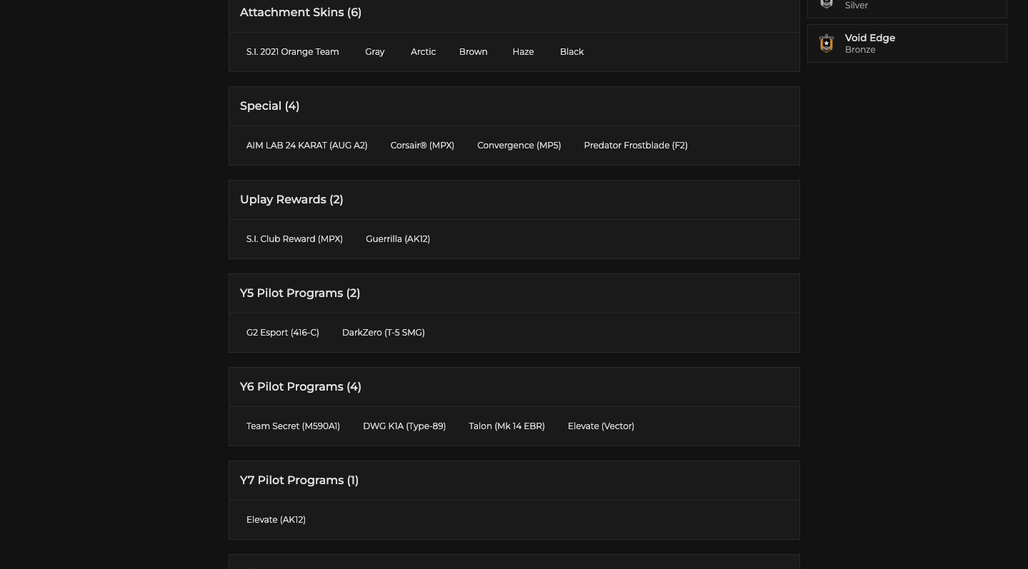Click the Guerrilla (AK12) reward
Viewport: 1028px width, 569px height.
[397, 239]
